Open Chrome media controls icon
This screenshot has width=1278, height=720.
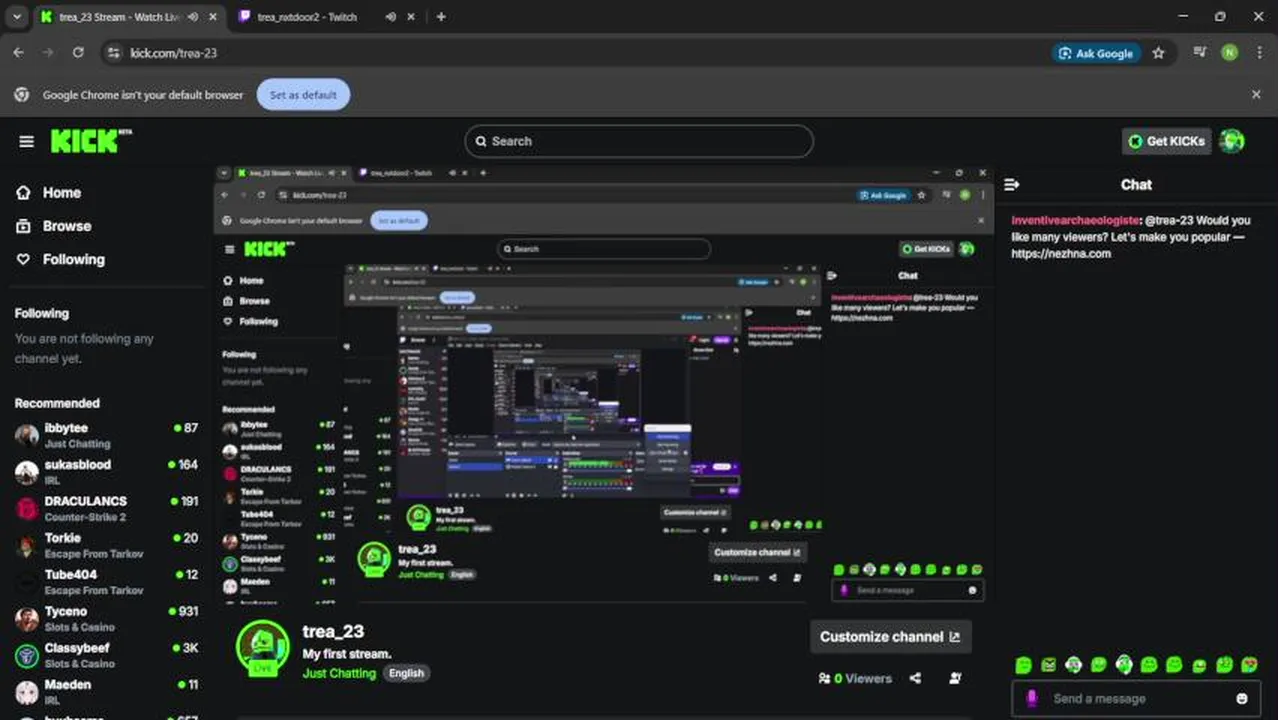(x=1200, y=53)
